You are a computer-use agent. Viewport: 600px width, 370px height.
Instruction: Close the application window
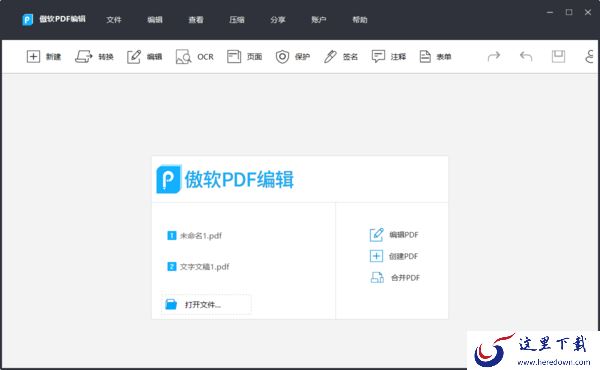coord(588,12)
